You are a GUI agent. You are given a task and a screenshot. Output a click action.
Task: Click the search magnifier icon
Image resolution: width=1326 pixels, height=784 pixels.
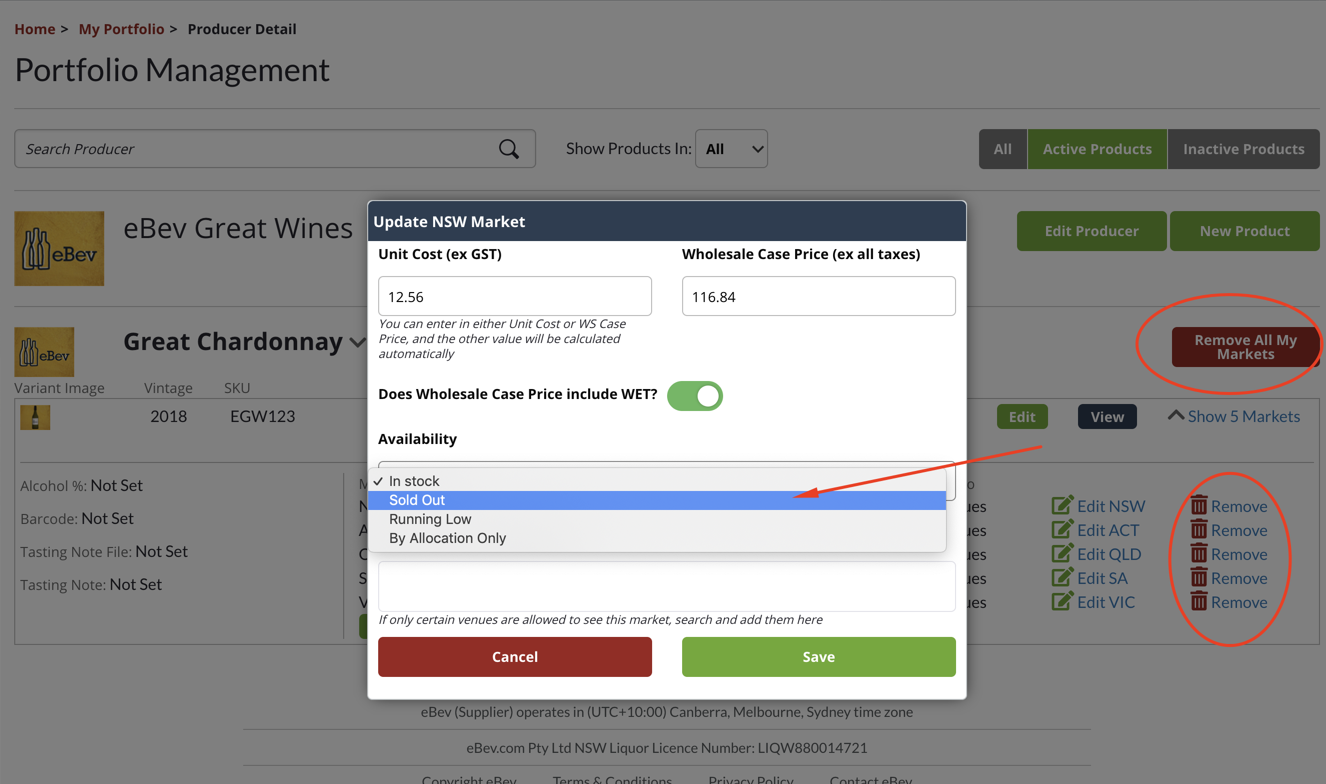509,149
